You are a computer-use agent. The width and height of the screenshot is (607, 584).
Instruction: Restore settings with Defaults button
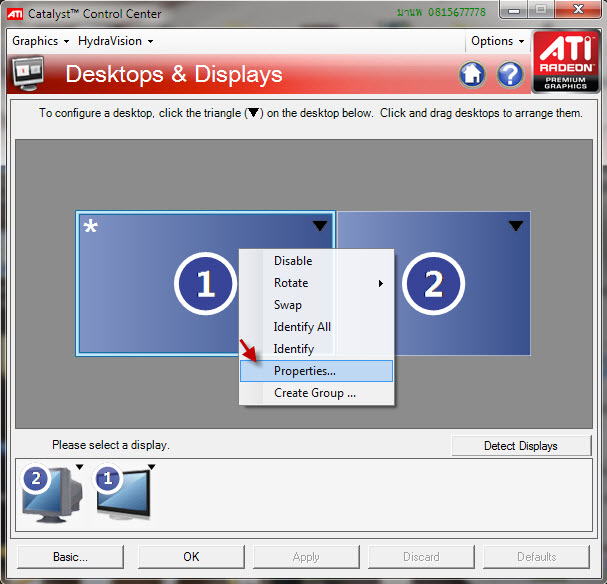537,557
